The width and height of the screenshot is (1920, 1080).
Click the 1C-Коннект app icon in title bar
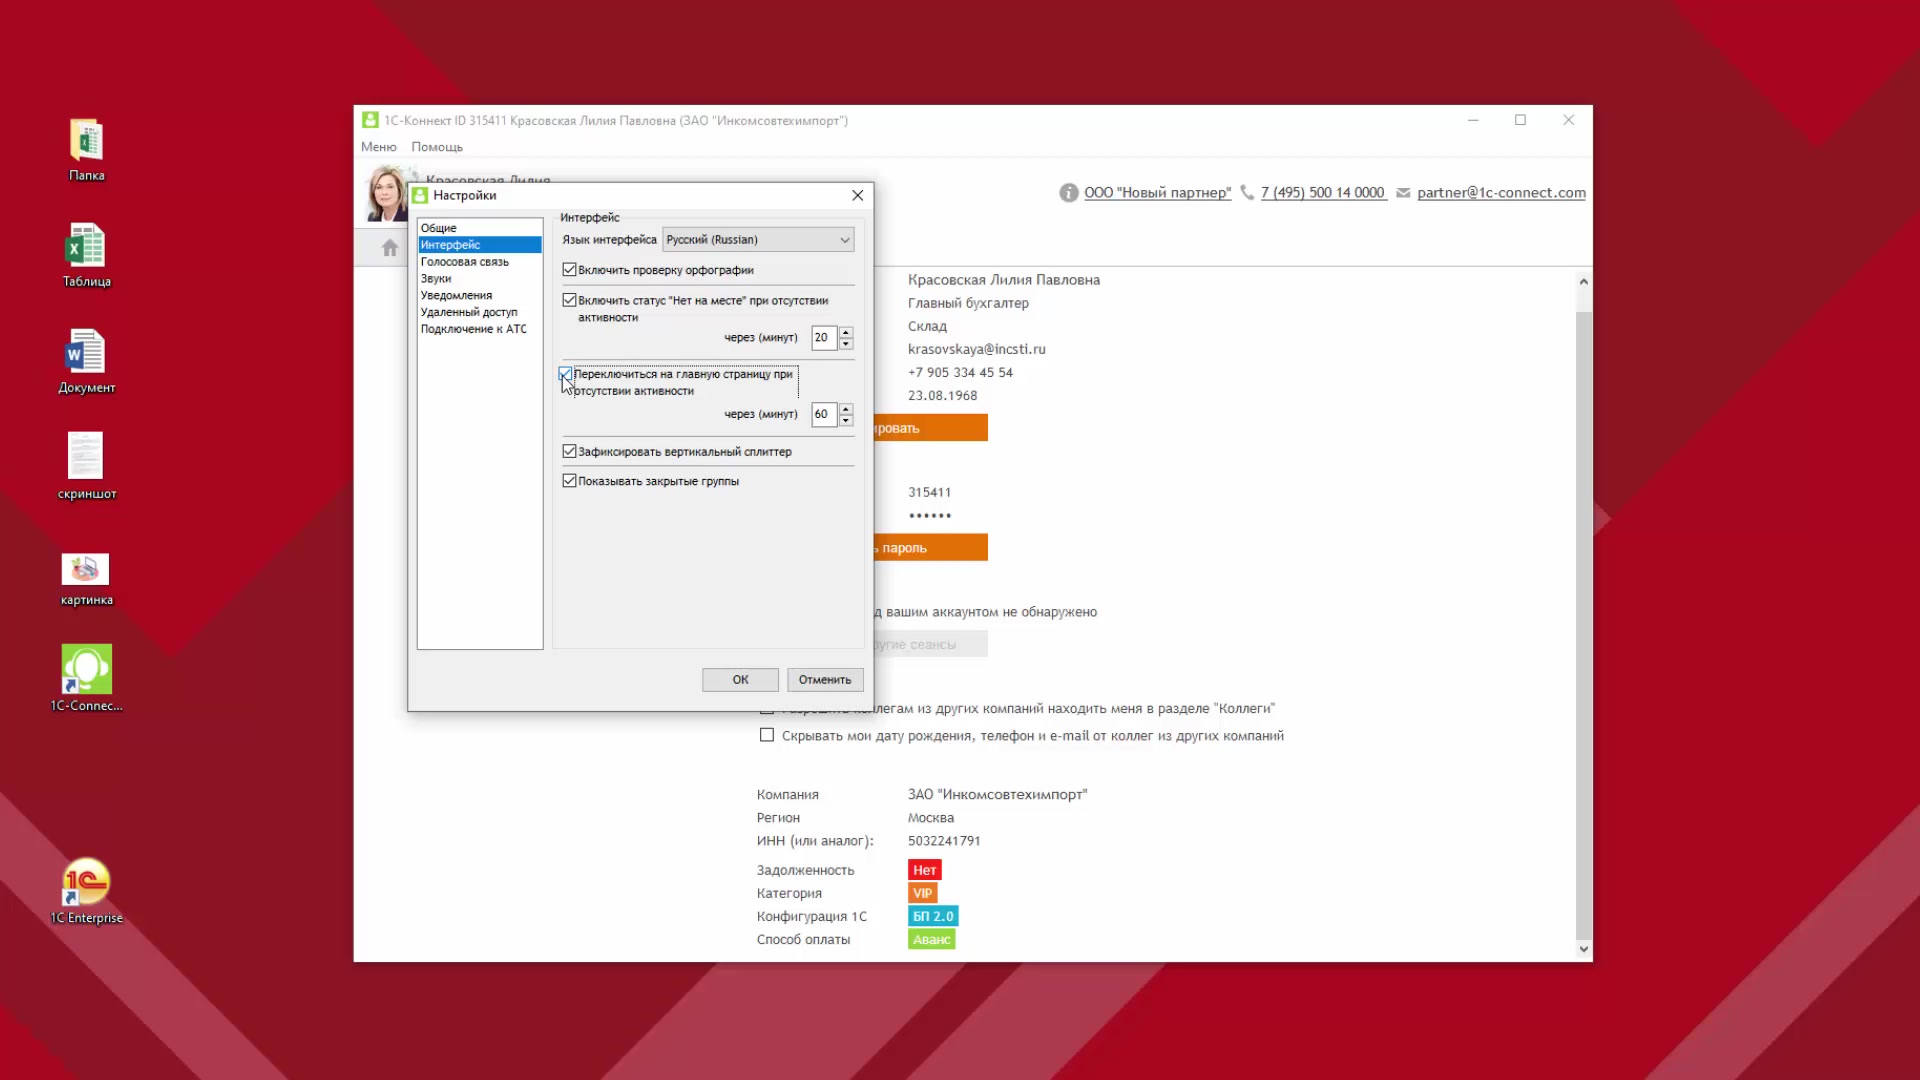[370, 120]
